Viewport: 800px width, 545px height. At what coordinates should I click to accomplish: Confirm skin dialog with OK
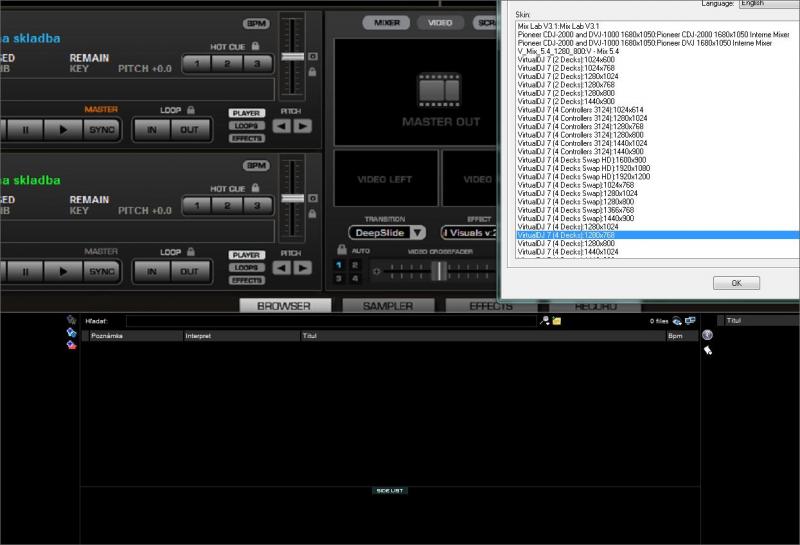click(736, 283)
